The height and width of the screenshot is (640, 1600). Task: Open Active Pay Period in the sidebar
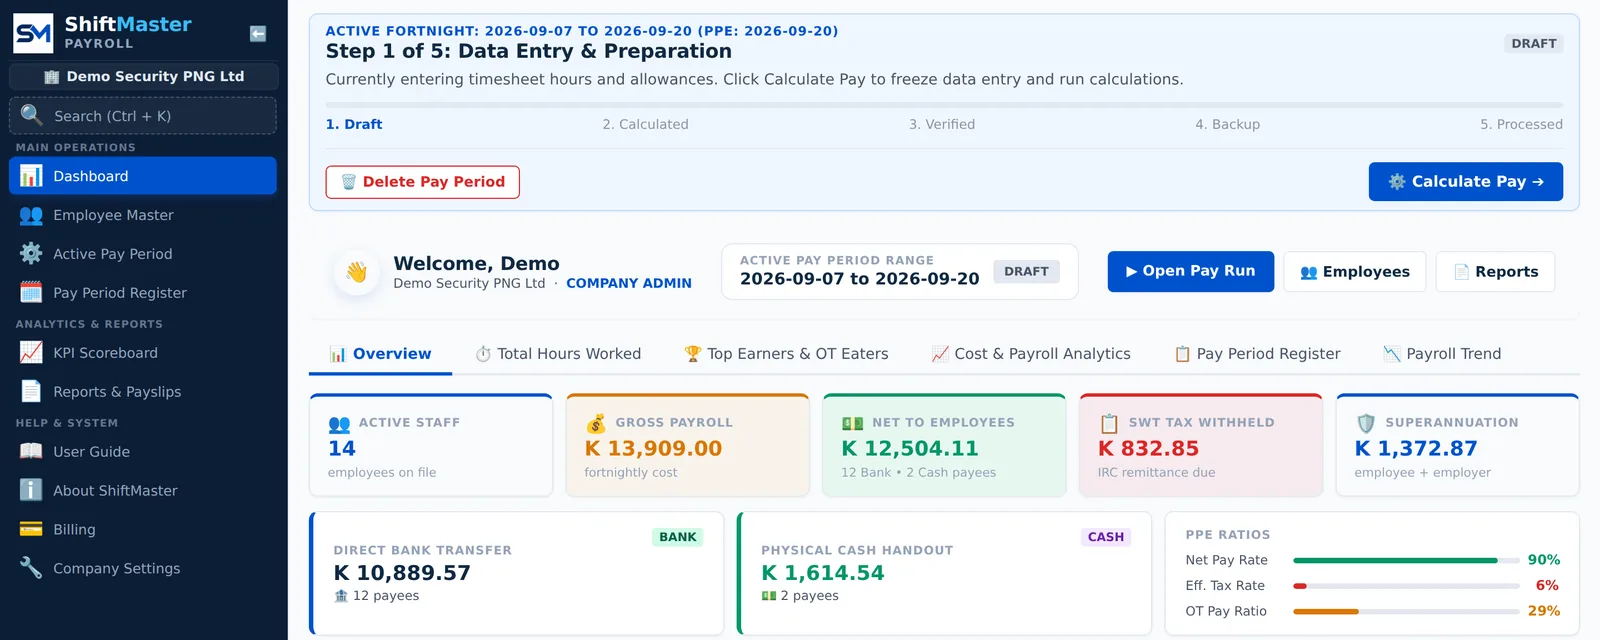[x=143, y=254]
